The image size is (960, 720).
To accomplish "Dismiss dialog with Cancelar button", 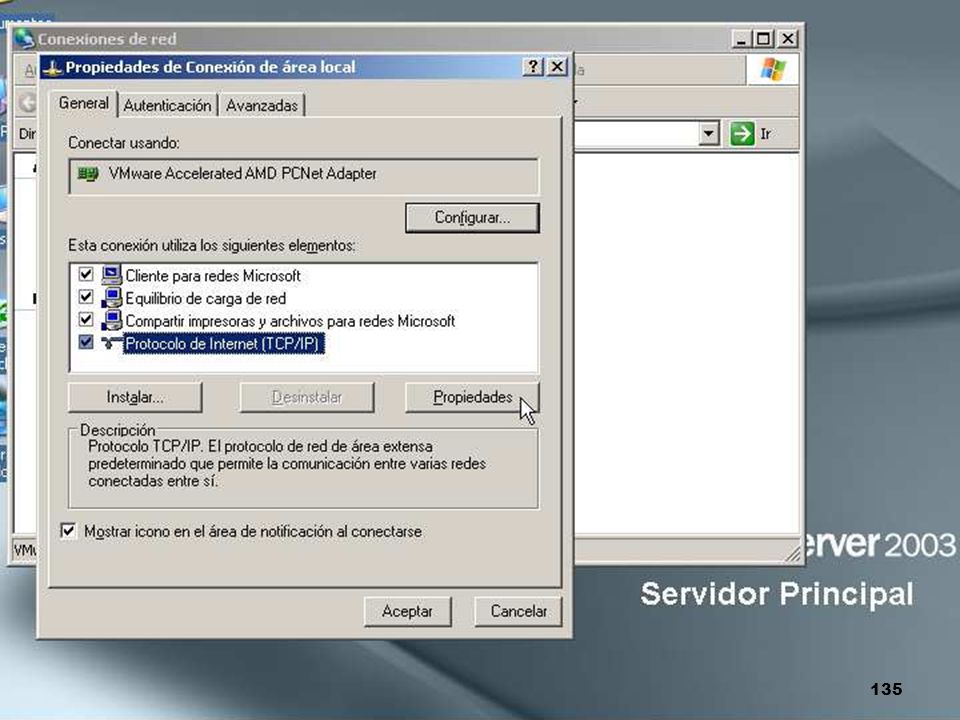I will (518, 611).
